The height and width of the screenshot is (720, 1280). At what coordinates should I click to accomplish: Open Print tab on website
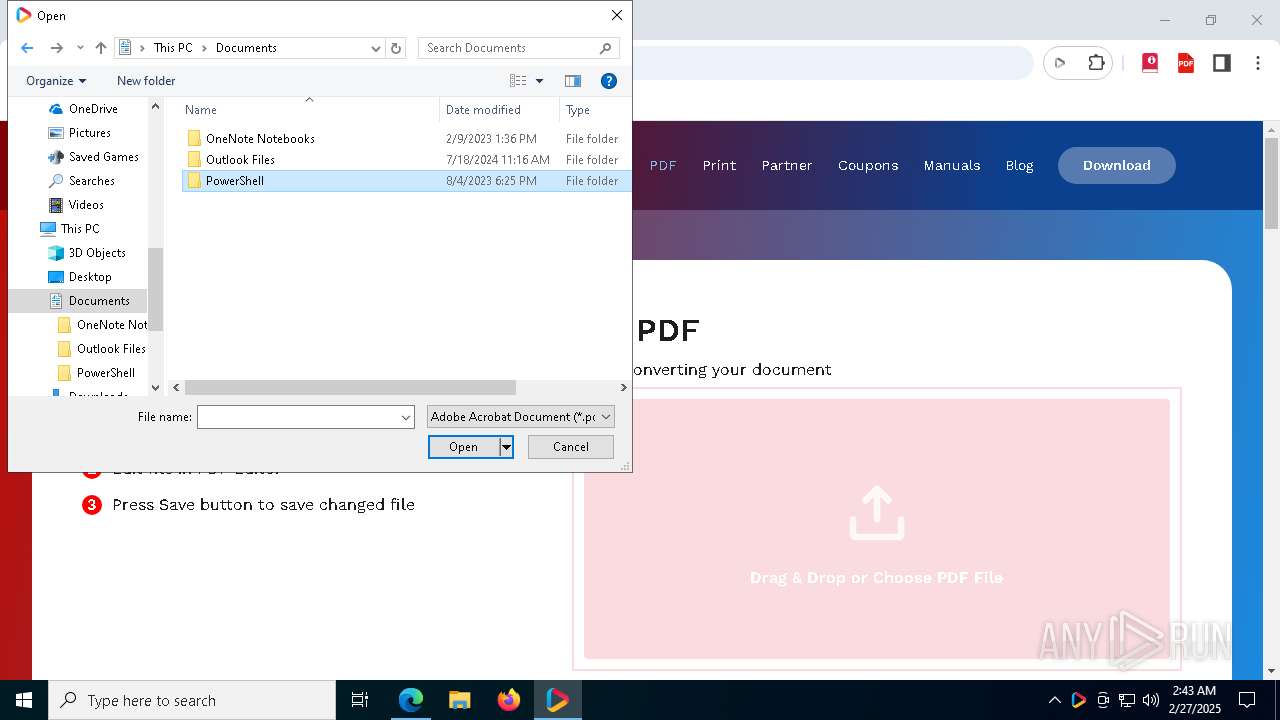tap(719, 165)
